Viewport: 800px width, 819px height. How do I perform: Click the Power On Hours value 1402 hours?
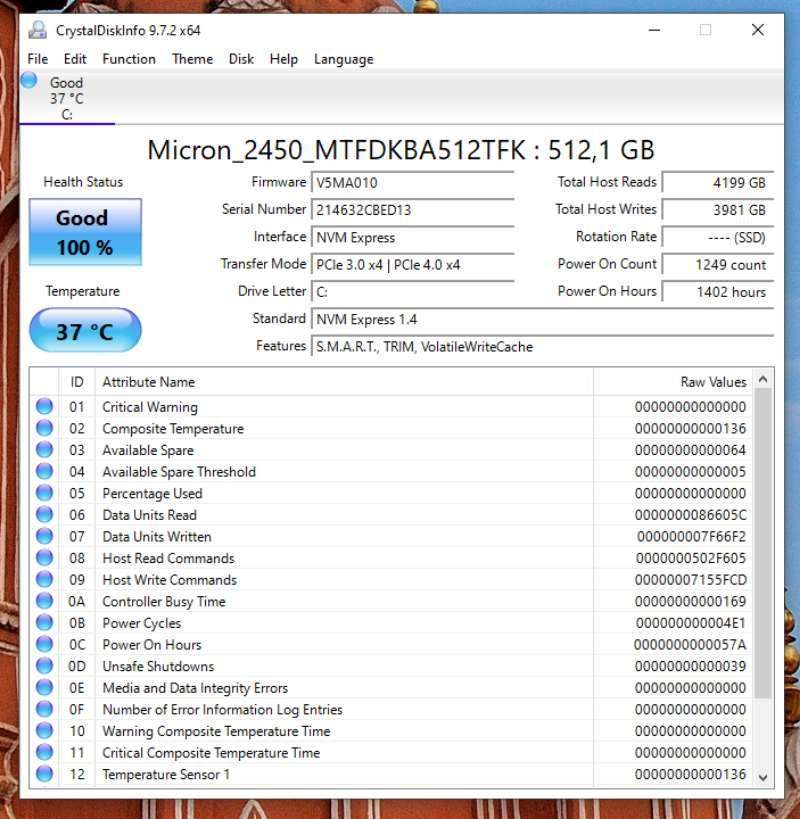pos(718,291)
